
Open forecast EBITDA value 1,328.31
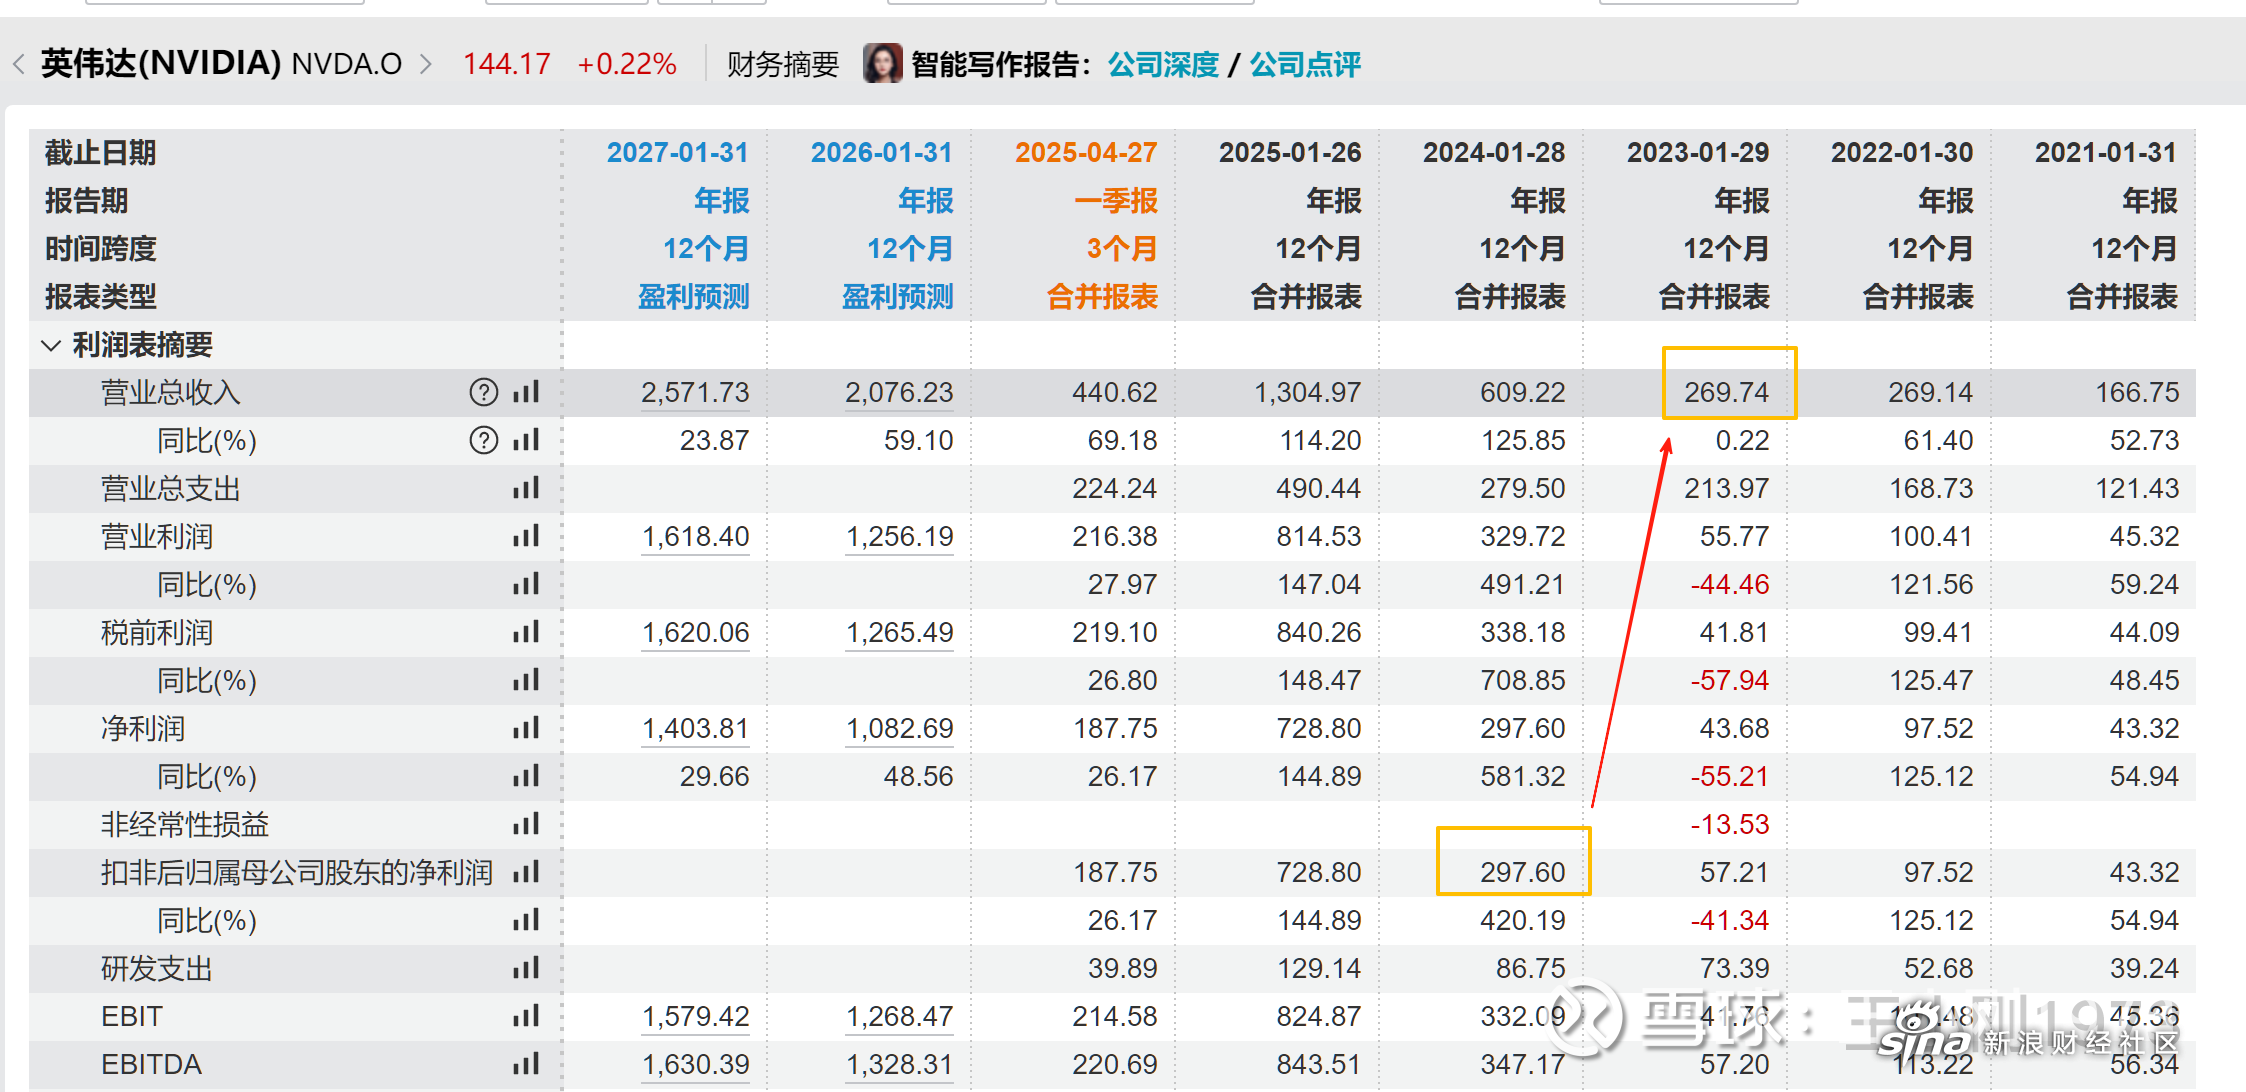tap(899, 1064)
